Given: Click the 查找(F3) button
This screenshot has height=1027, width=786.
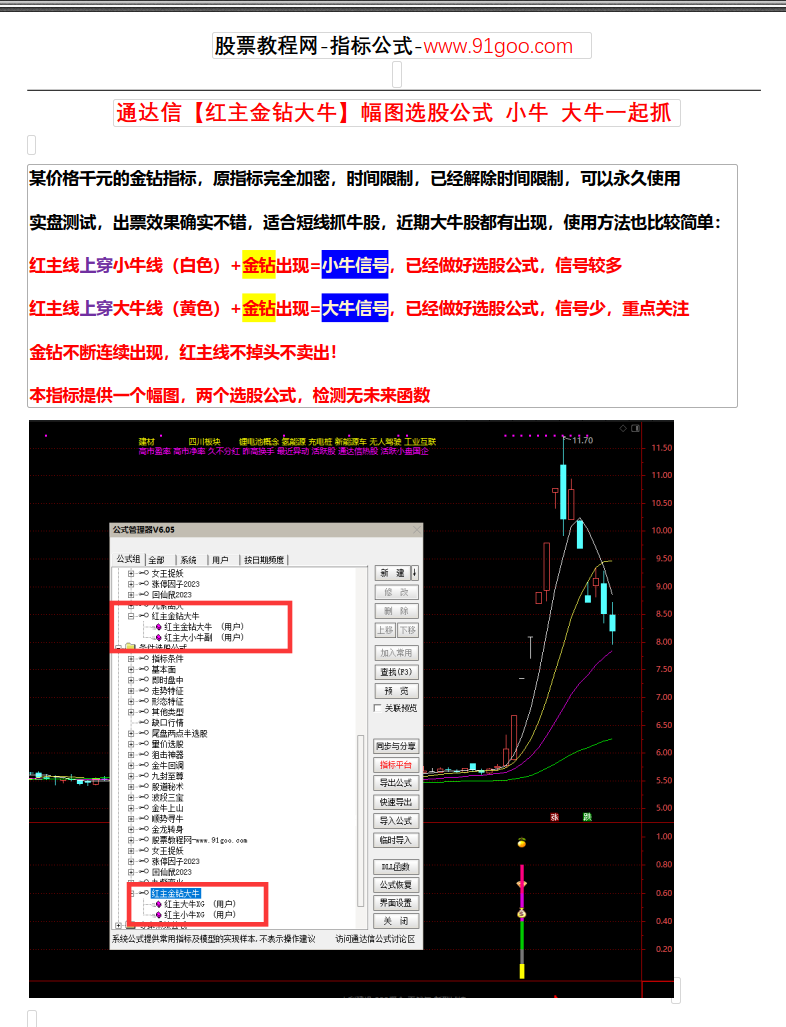Looking at the screenshot, I should coord(396,672).
